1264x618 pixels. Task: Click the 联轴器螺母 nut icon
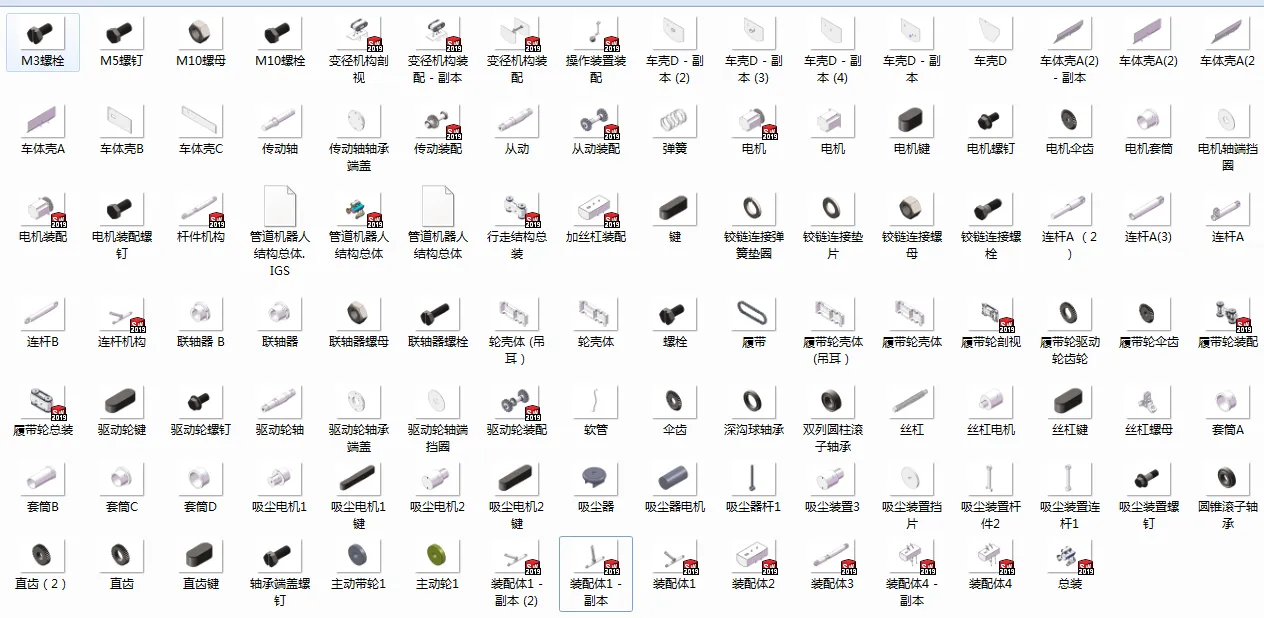359,314
